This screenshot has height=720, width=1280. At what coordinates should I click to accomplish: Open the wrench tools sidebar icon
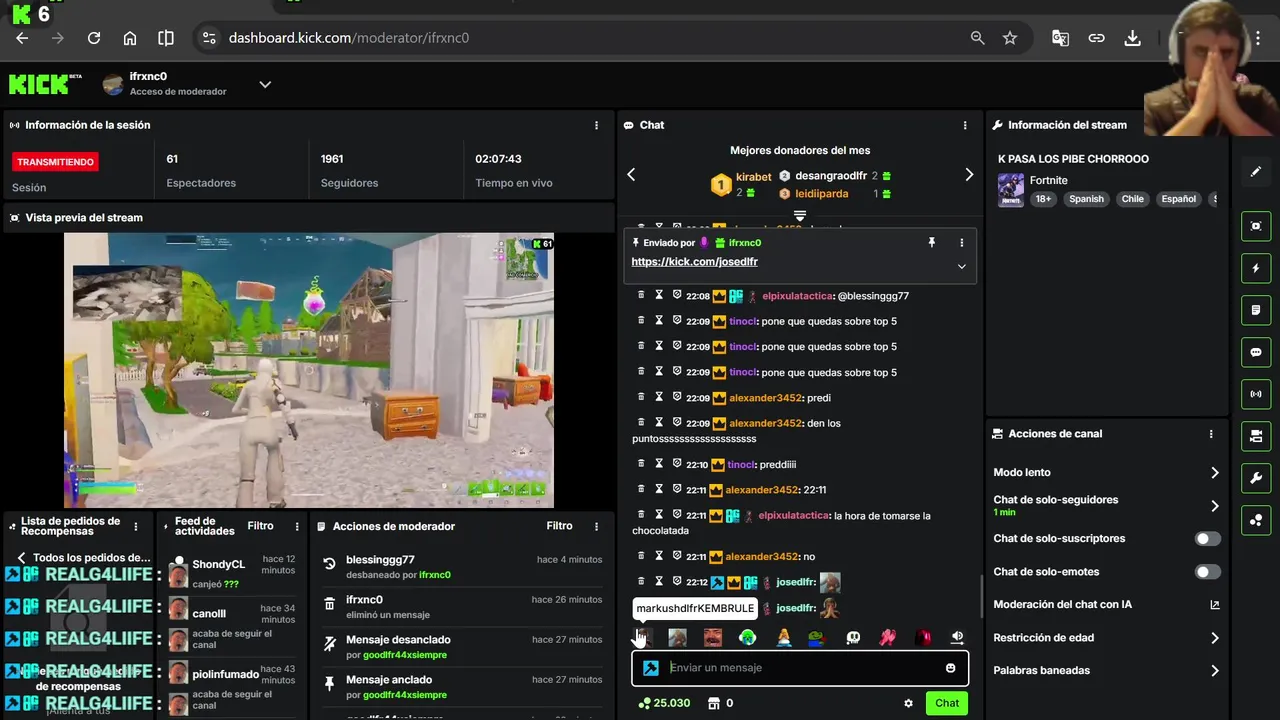(1256, 478)
